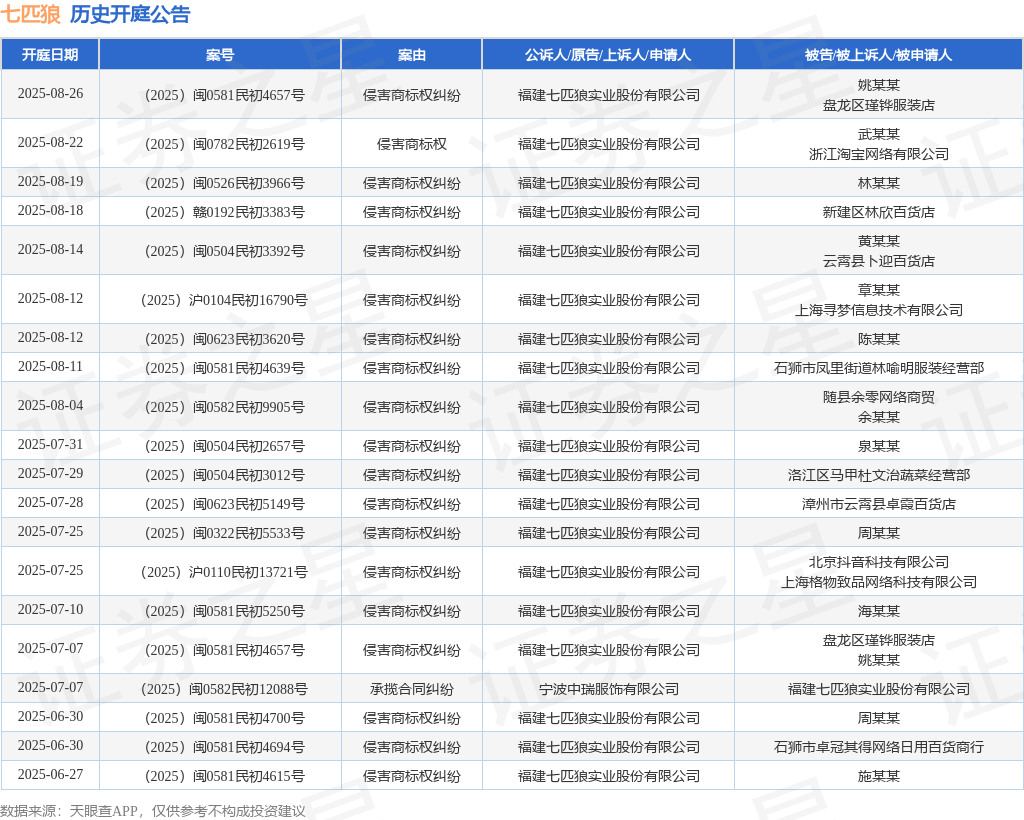Viewport: 1024px width, 820px height.
Task: Select defendant 石狮市卓冠其得网络日用百货商行
Action: tap(878, 748)
